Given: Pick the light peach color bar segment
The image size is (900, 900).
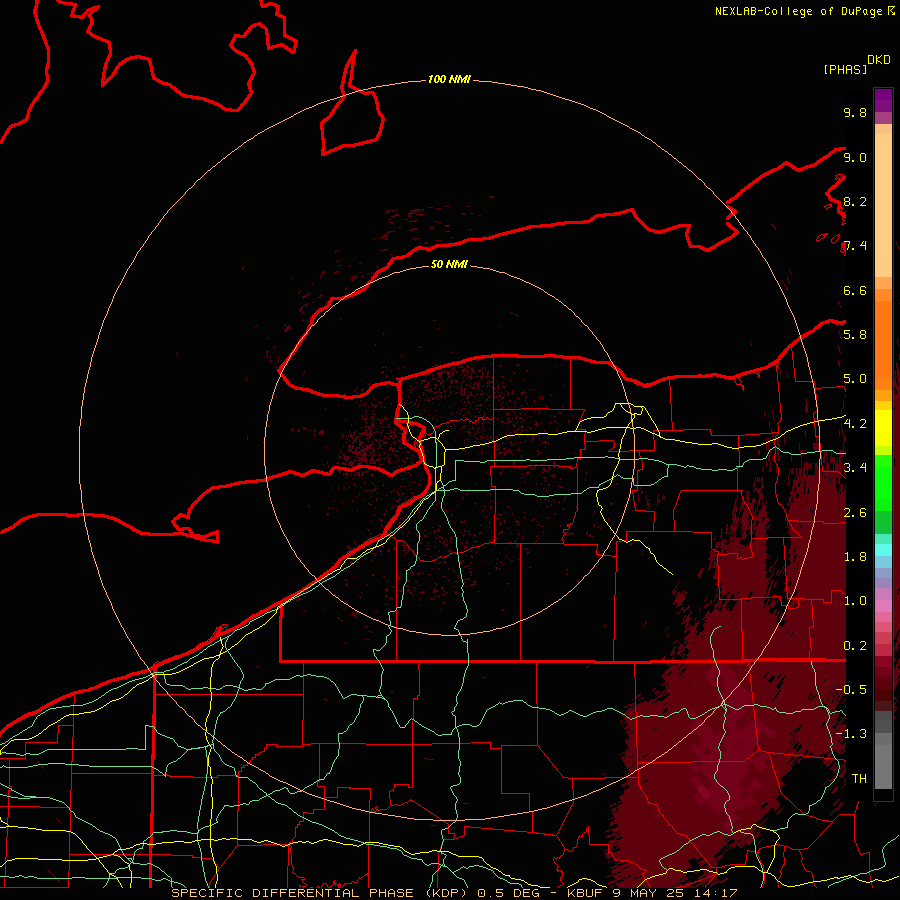Looking at the screenshot, I should pos(883,205).
